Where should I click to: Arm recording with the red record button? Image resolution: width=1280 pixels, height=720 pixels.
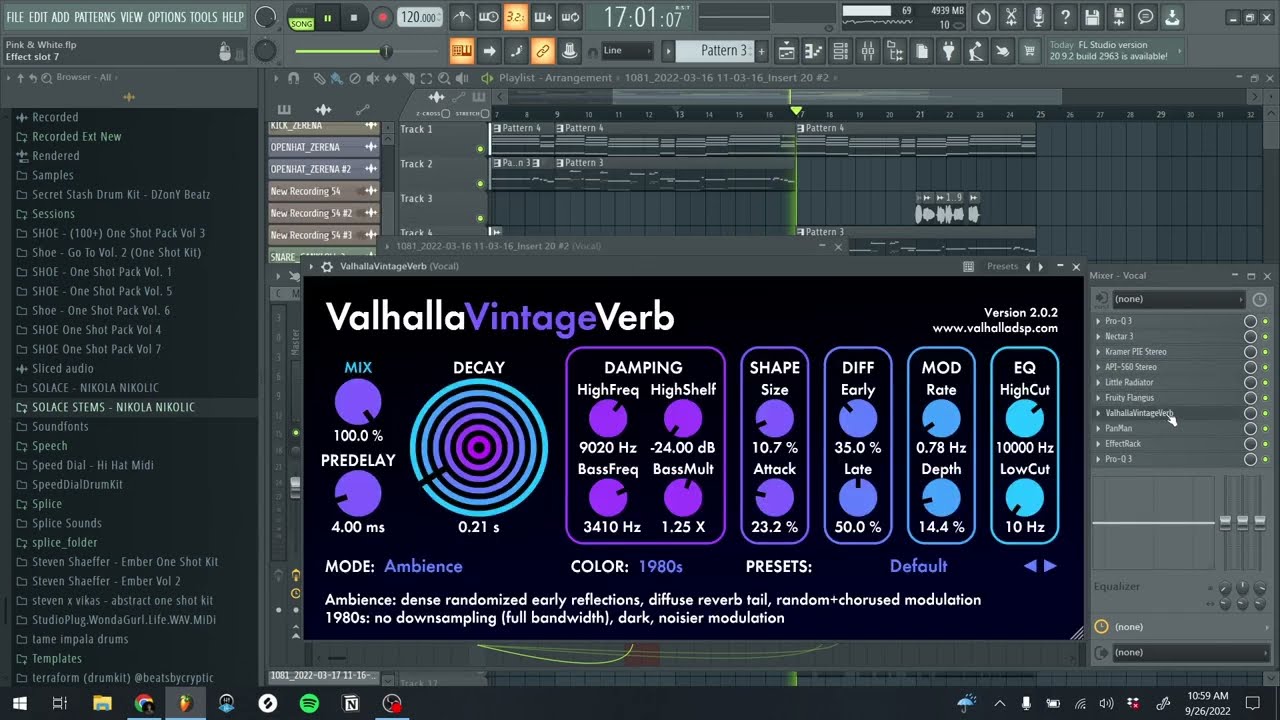pos(382,17)
